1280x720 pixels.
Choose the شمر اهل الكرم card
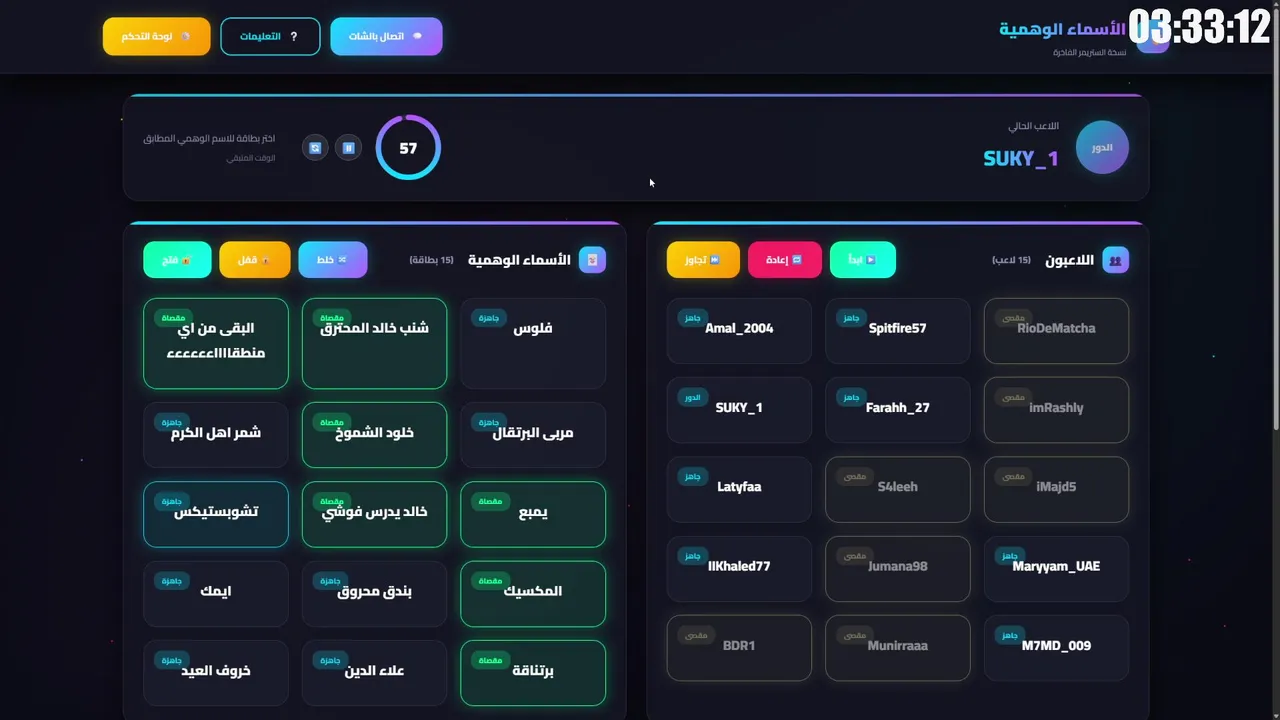click(216, 435)
